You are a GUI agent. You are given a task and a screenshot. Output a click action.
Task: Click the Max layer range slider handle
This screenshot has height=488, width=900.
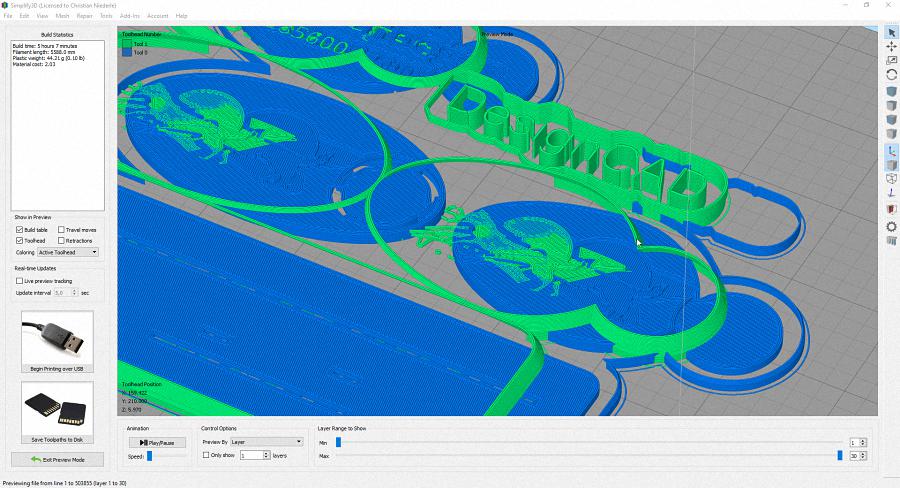coord(839,455)
